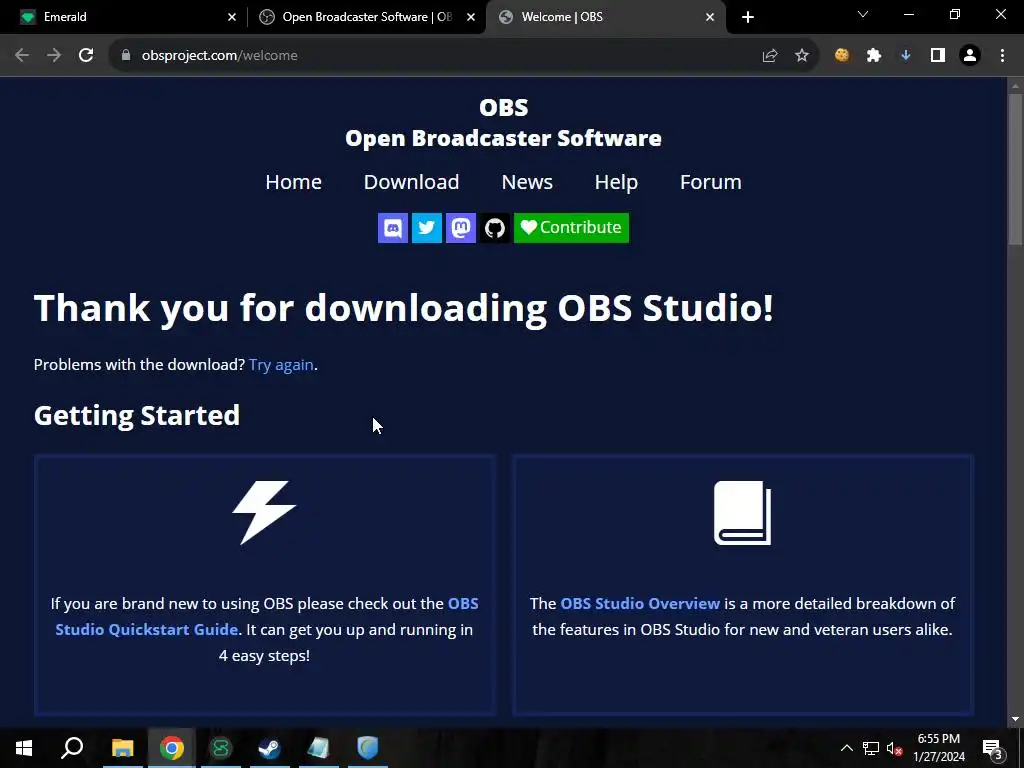
Task: Click the page vertical scrollbar thumb
Action: (1015, 170)
